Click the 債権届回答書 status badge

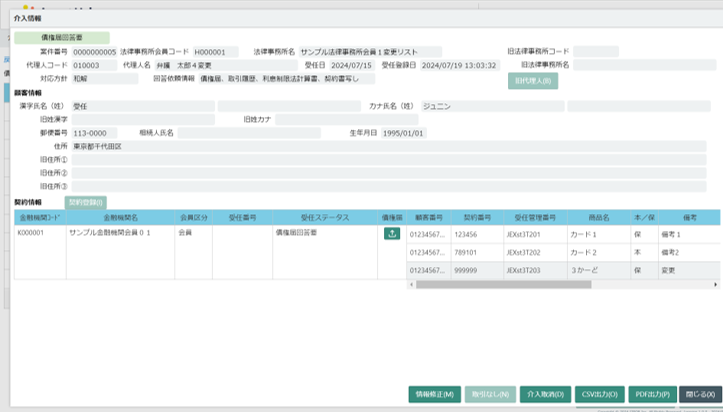(x=62, y=37)
